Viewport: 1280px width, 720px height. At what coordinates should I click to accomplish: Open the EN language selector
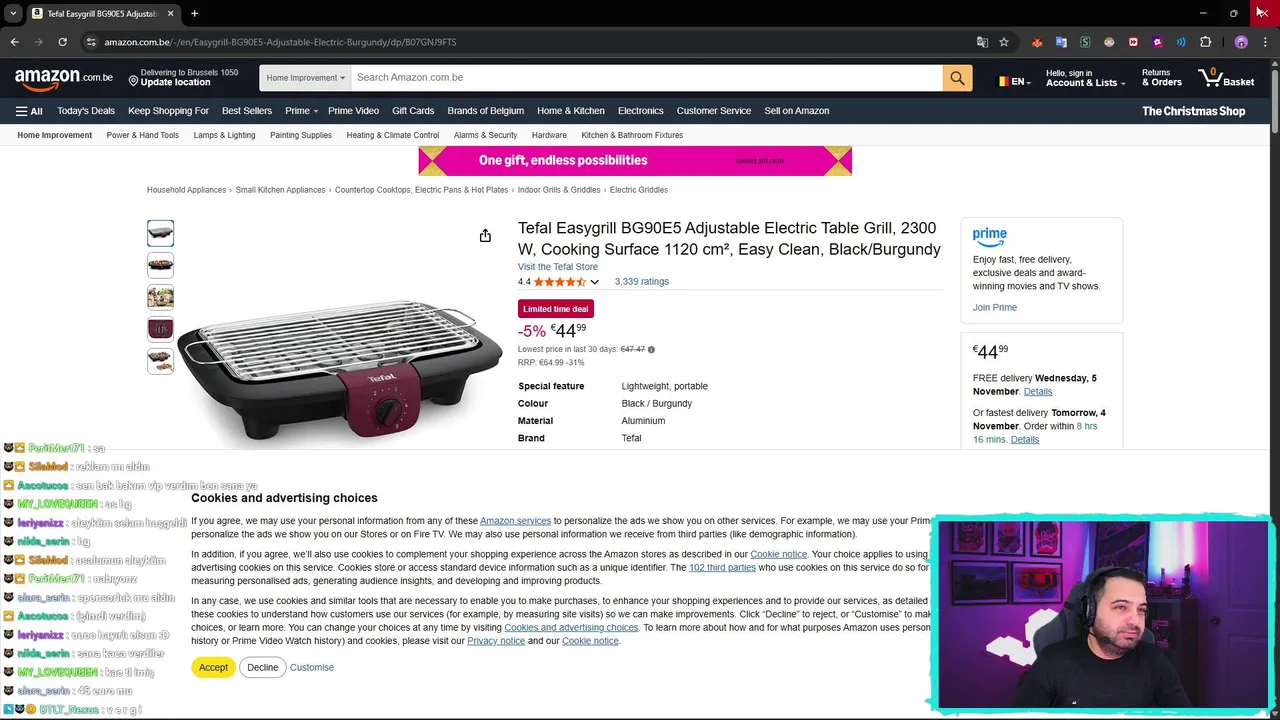[1013, 81]
